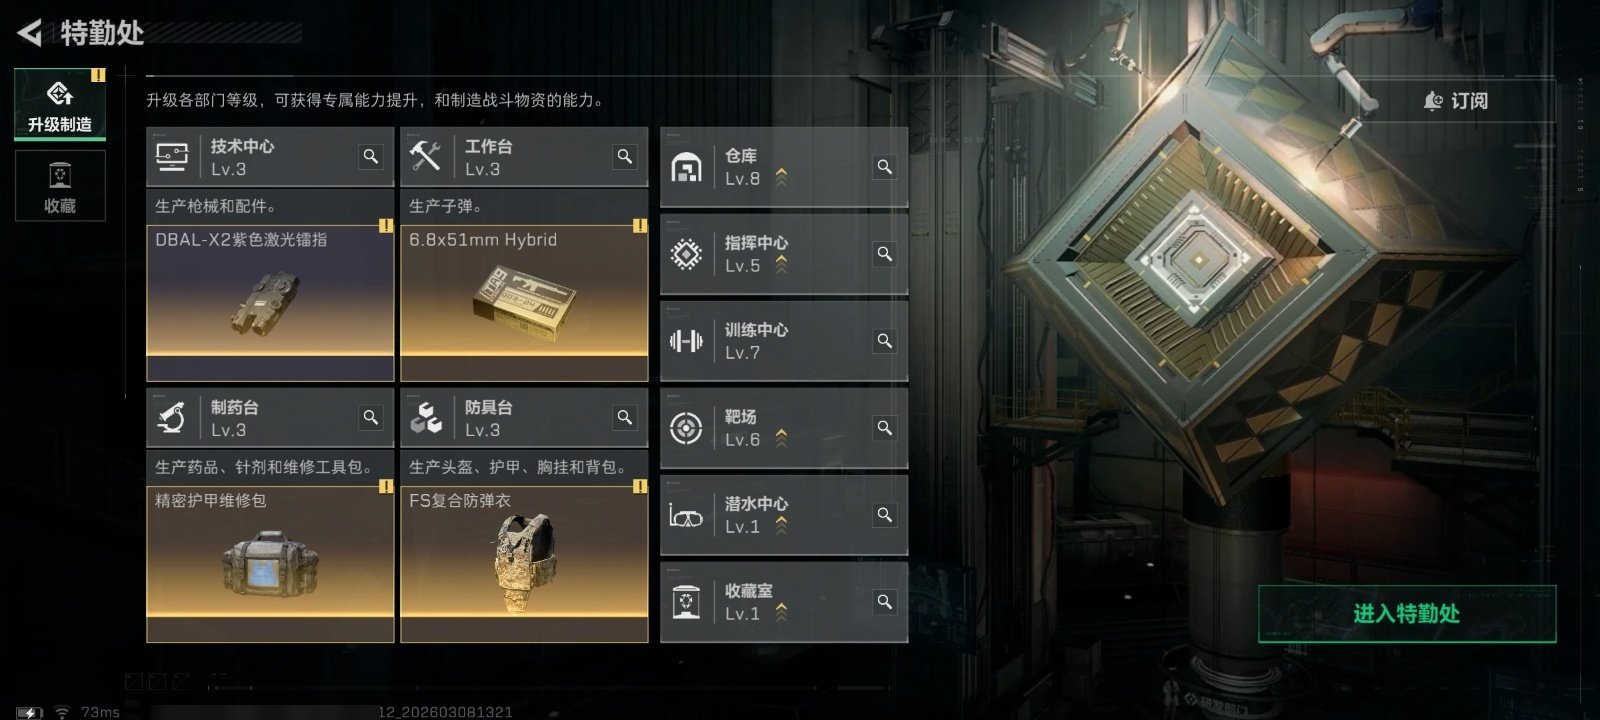Inspect 训练中心 via its magnifier icon
This screenshot has width=1600, height=720.
click(x=885, y=341)
